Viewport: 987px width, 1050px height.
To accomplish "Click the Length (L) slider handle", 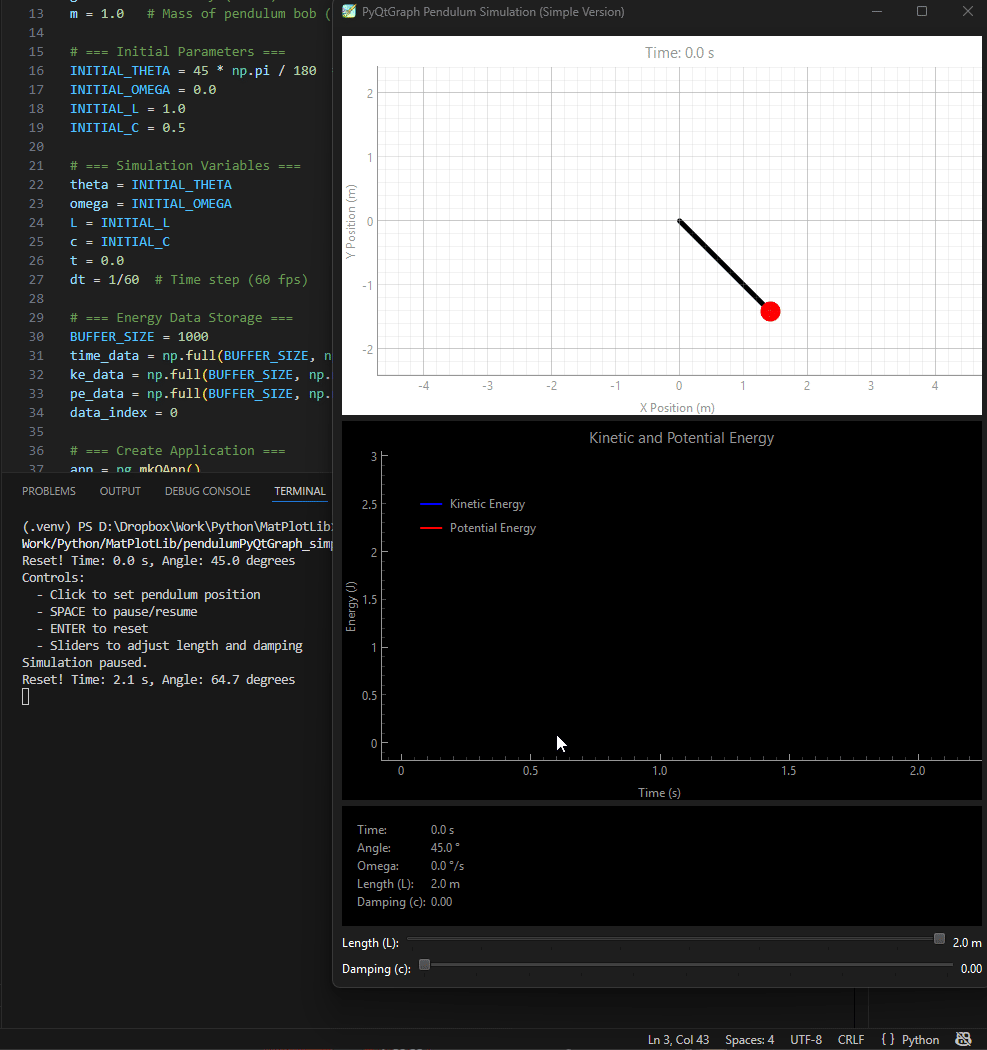I will [x=939, y=938].
